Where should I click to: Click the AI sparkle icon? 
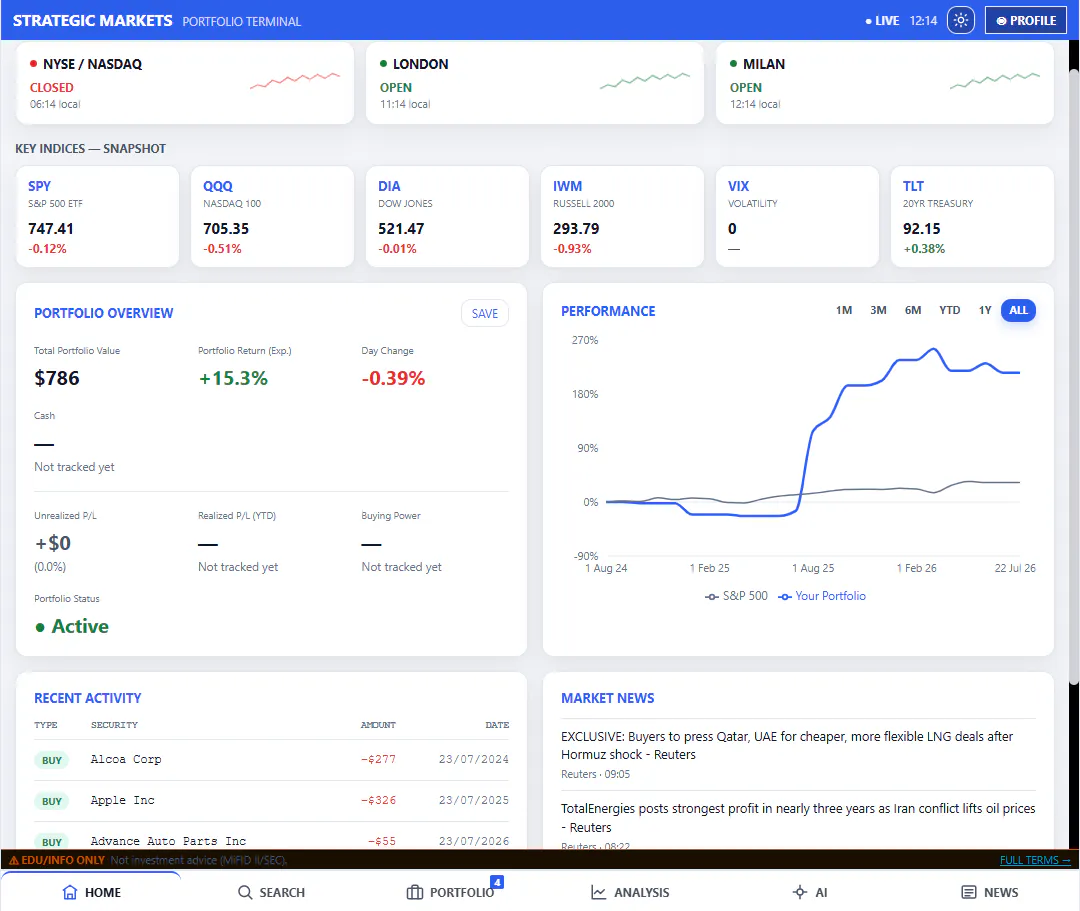point(799,892)
